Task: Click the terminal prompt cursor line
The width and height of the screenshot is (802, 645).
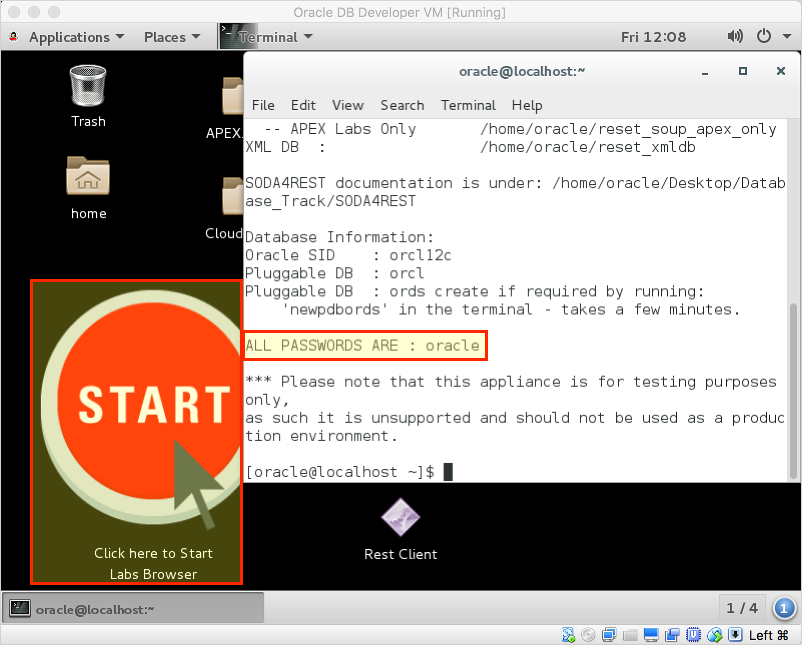Action: tap(349, 472)
